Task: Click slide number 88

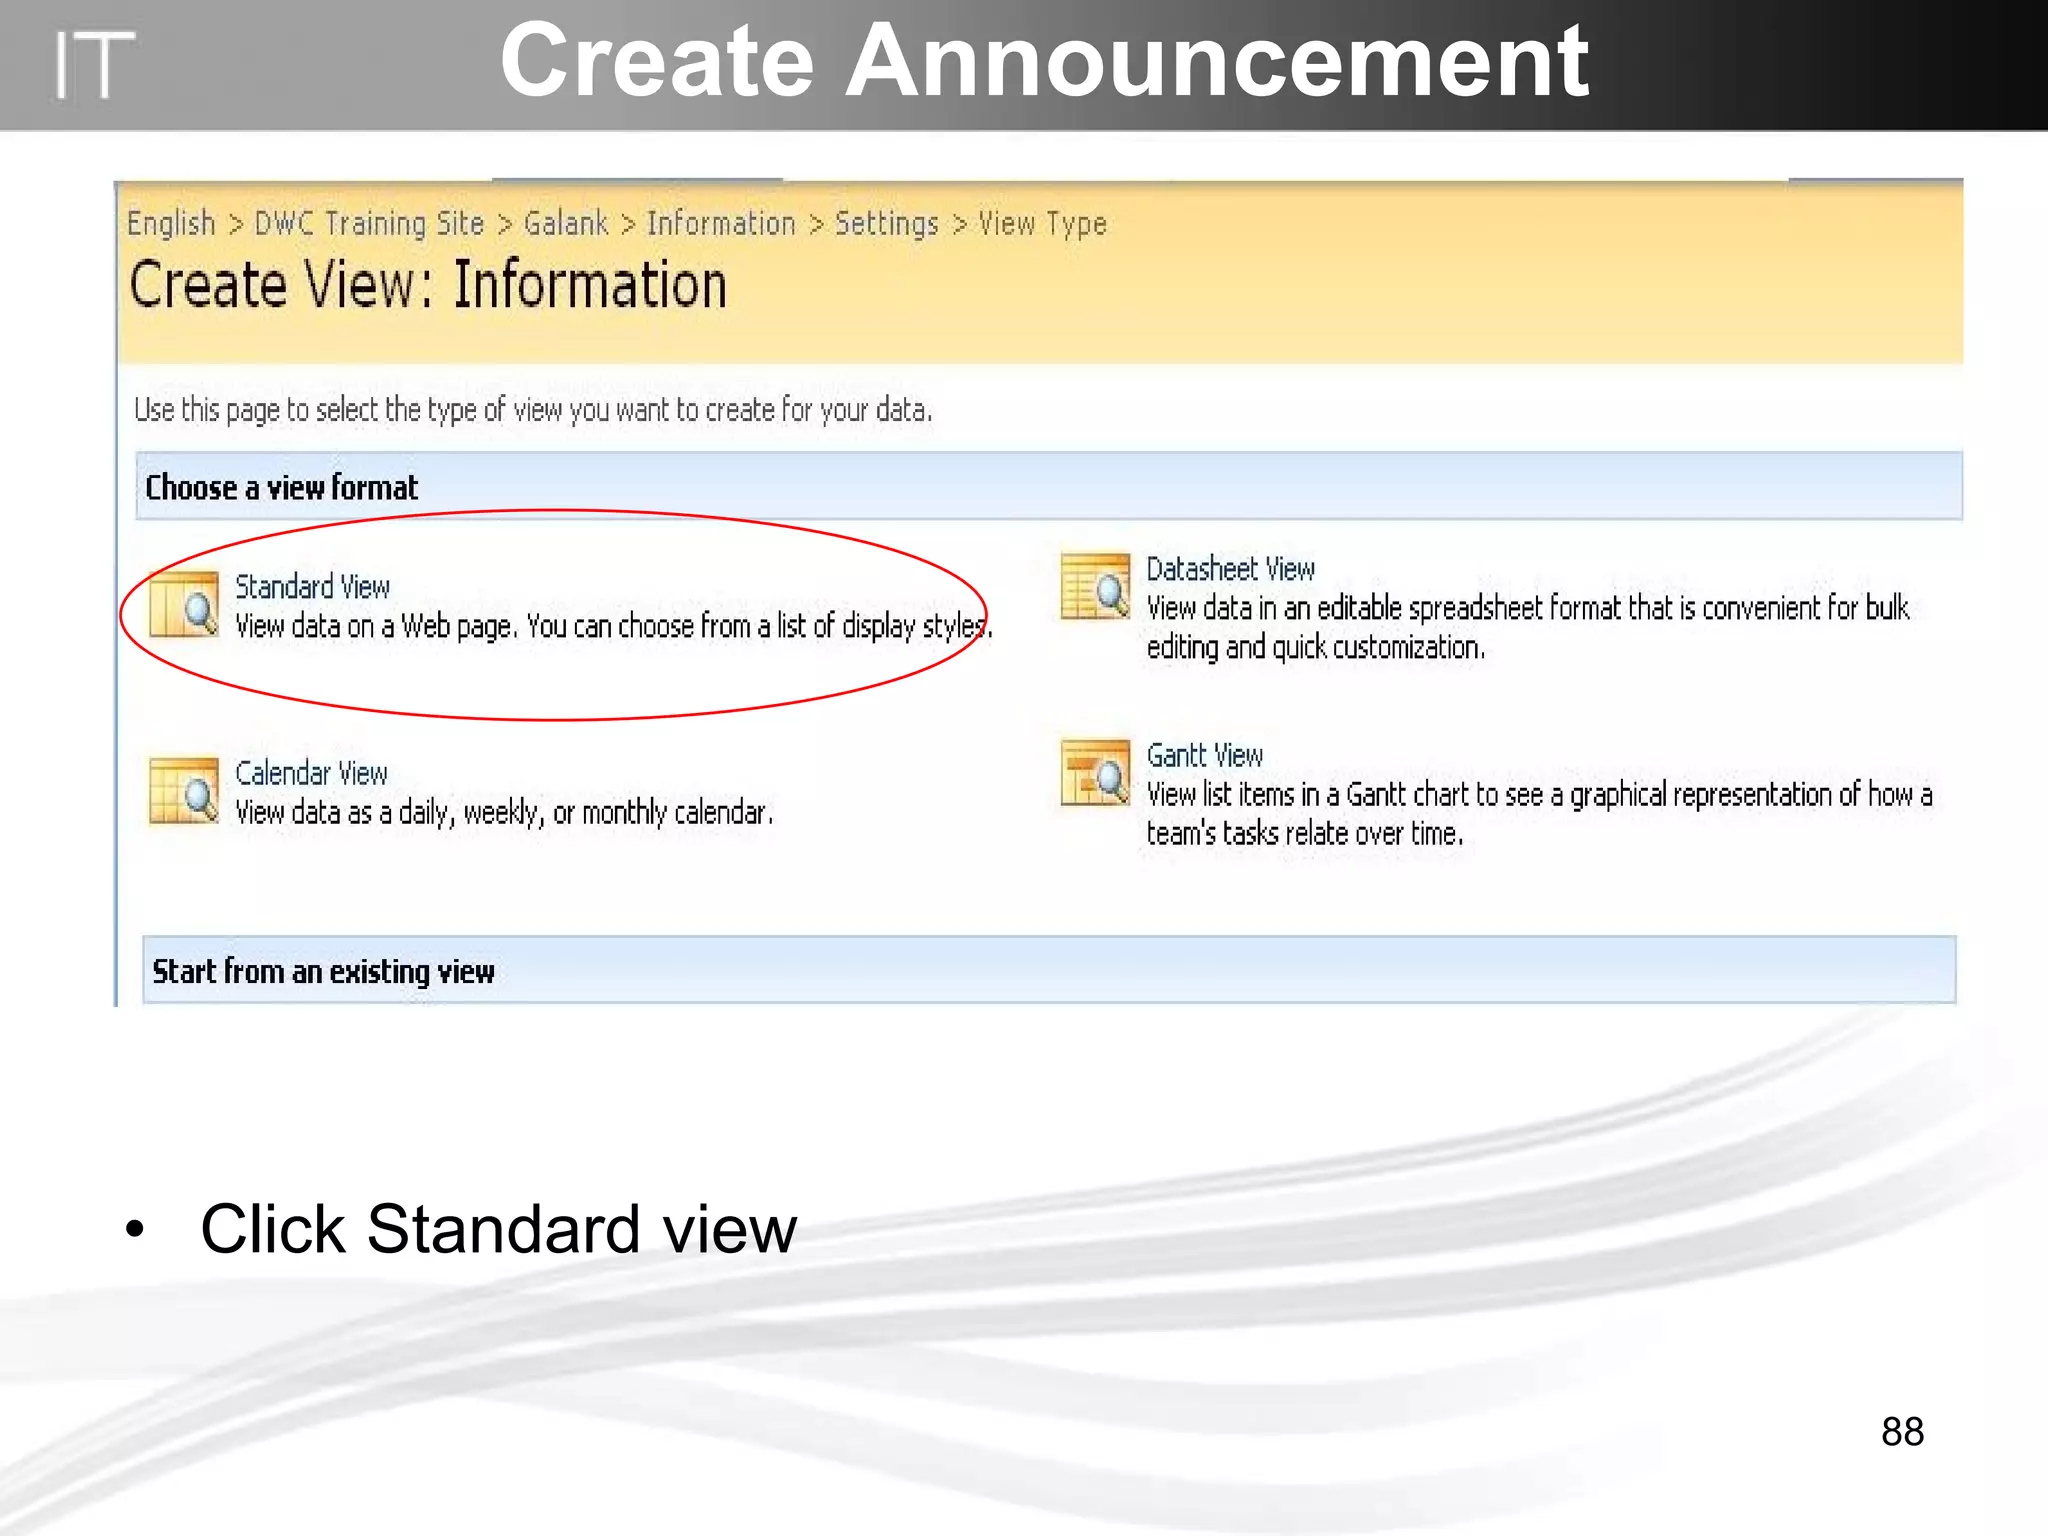Action: 1902,1431
